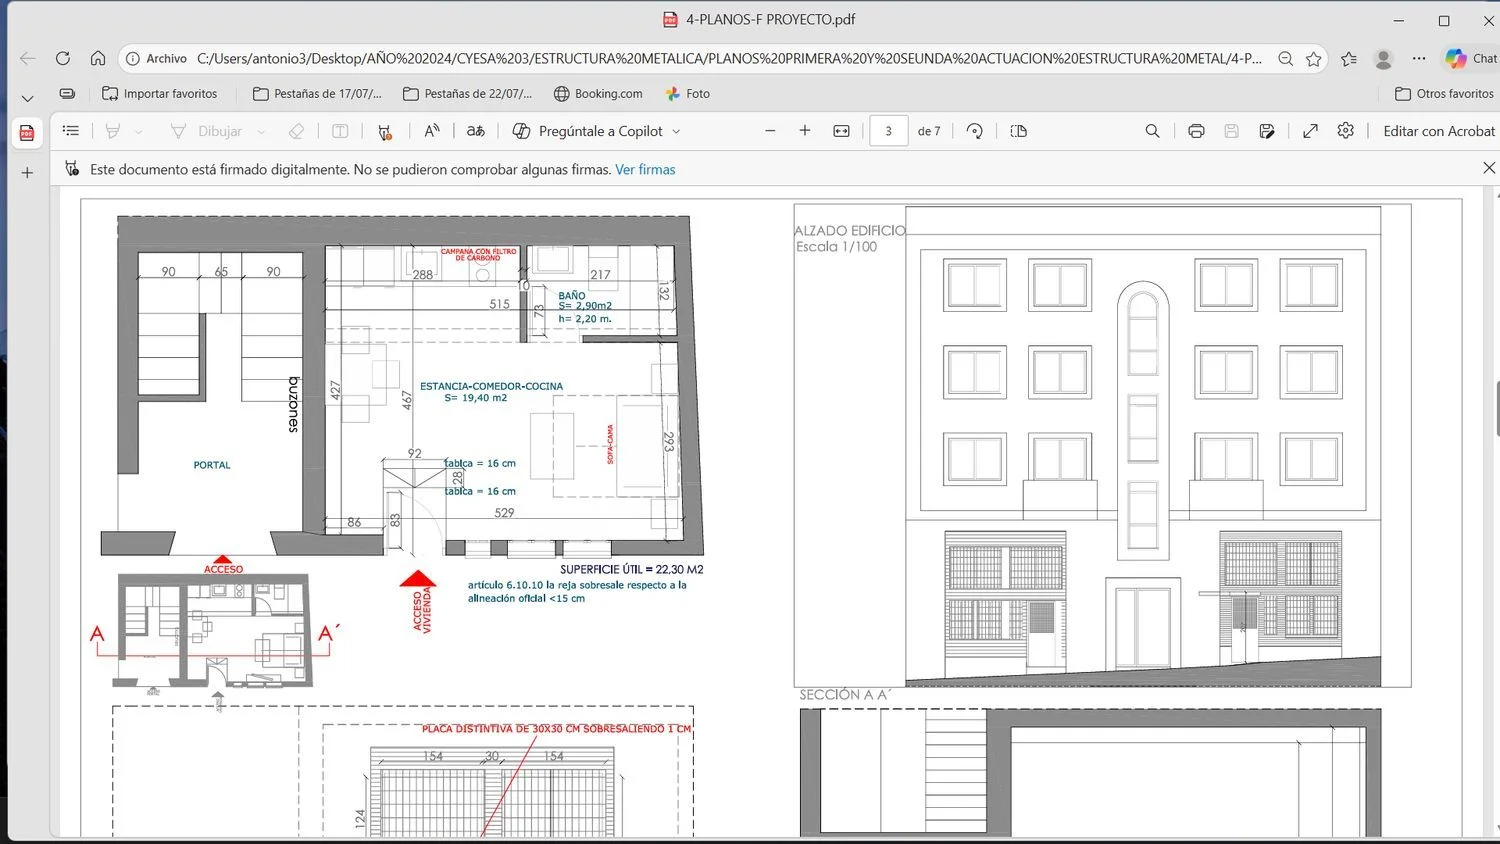1500x844 pixels.
Task: Enter full screen mode for PDF
Action: click(x=1310, y=131)
